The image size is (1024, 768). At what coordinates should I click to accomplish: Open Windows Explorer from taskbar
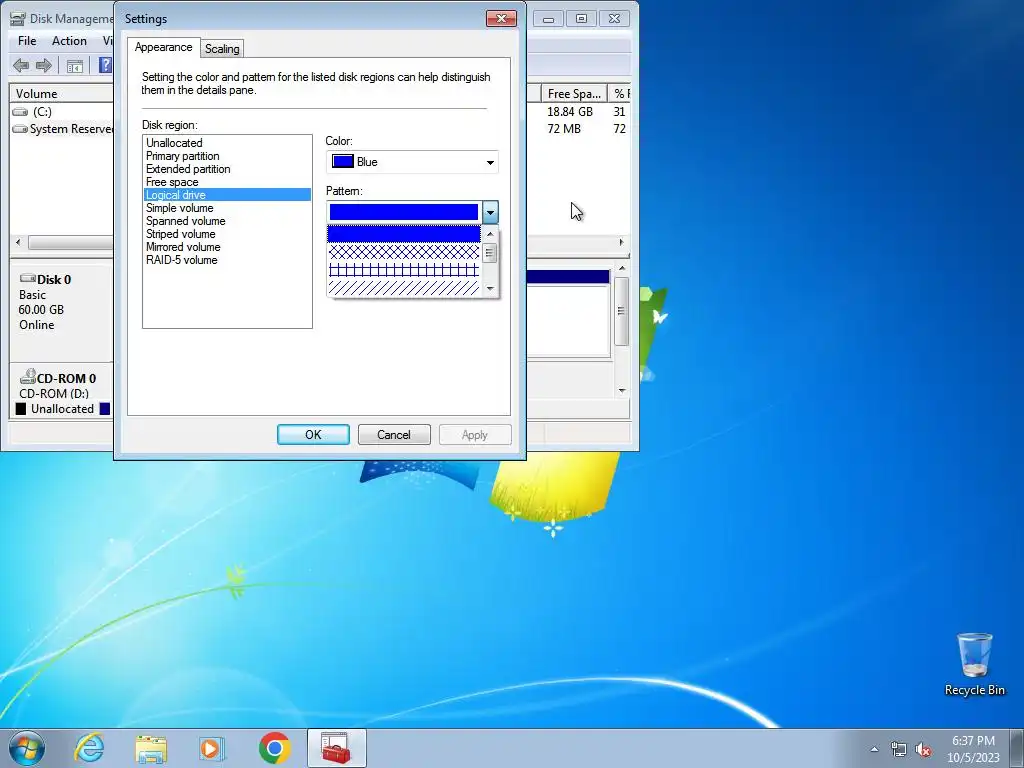pos(151,748)
